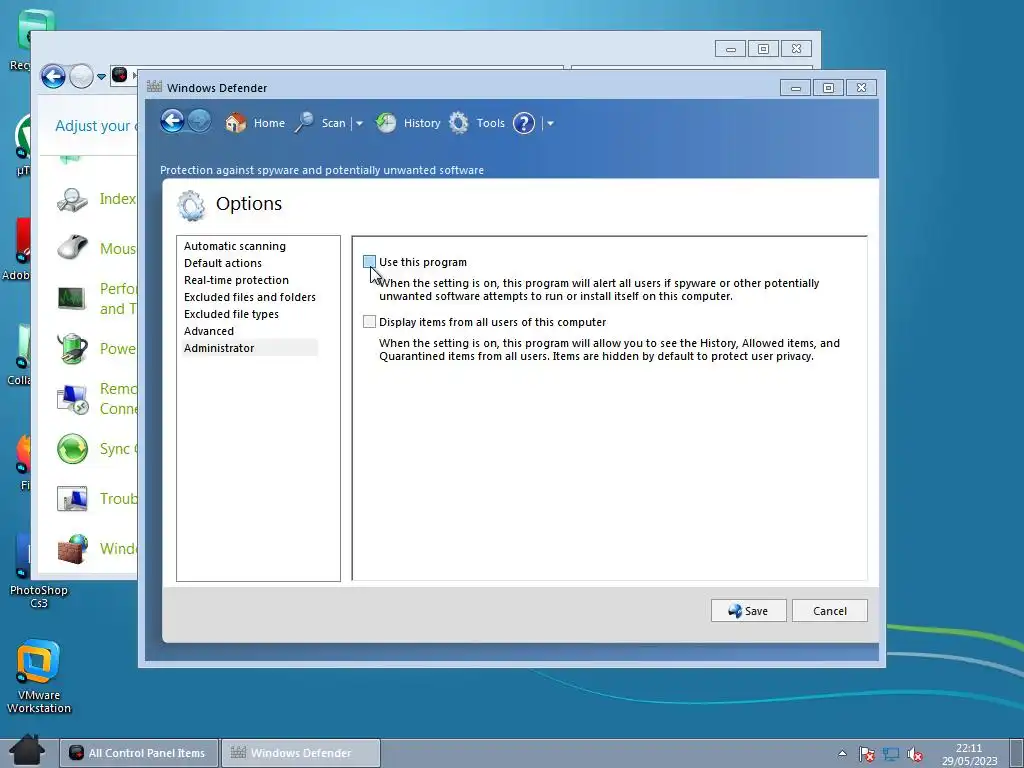Viewport: 1024px width, 768px height.
Task: Open network tray icon
Action: coord(891,754)
